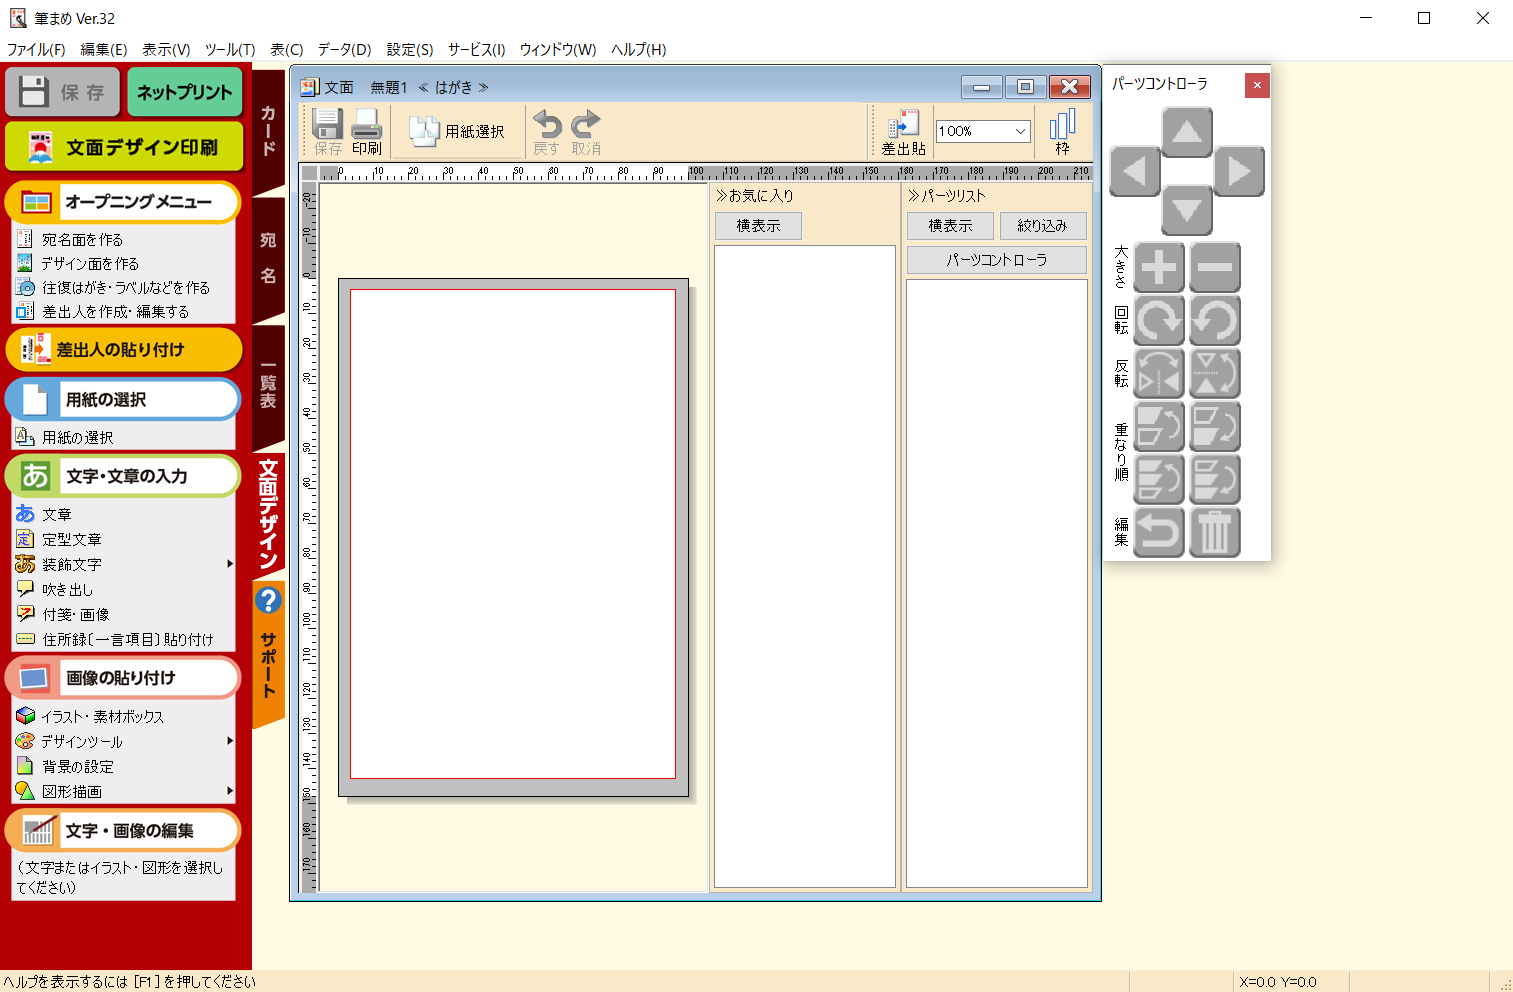Screen dimensions: 1513x992
Task: Rotate part clockwise with rotation icon
Action: pyautogui.click(x=1159, y=320)
